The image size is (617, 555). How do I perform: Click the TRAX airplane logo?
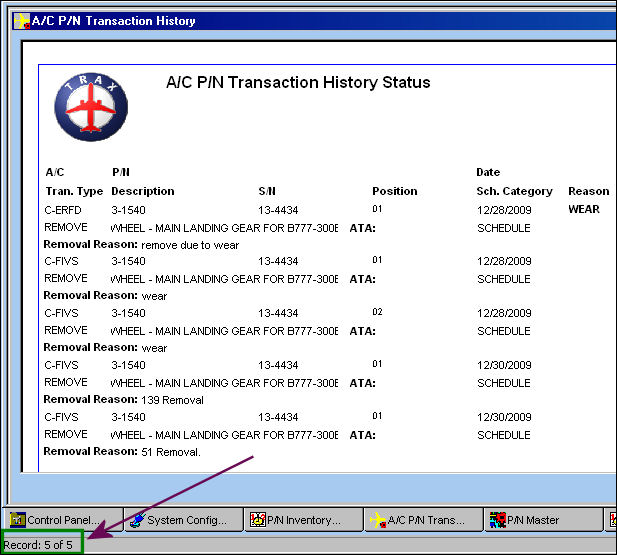[91, 107]
